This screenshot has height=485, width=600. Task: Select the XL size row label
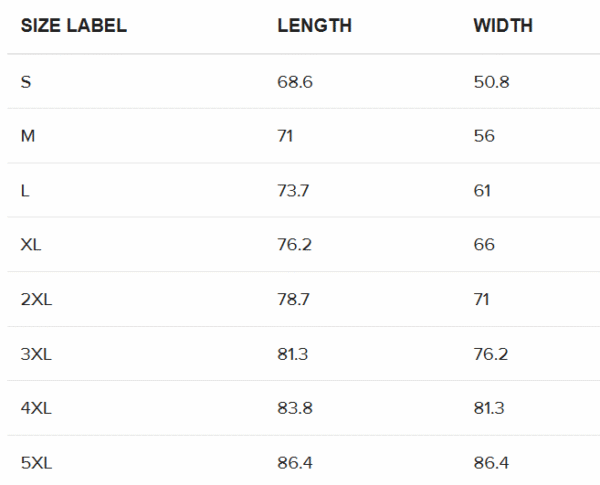coord(31,245)
